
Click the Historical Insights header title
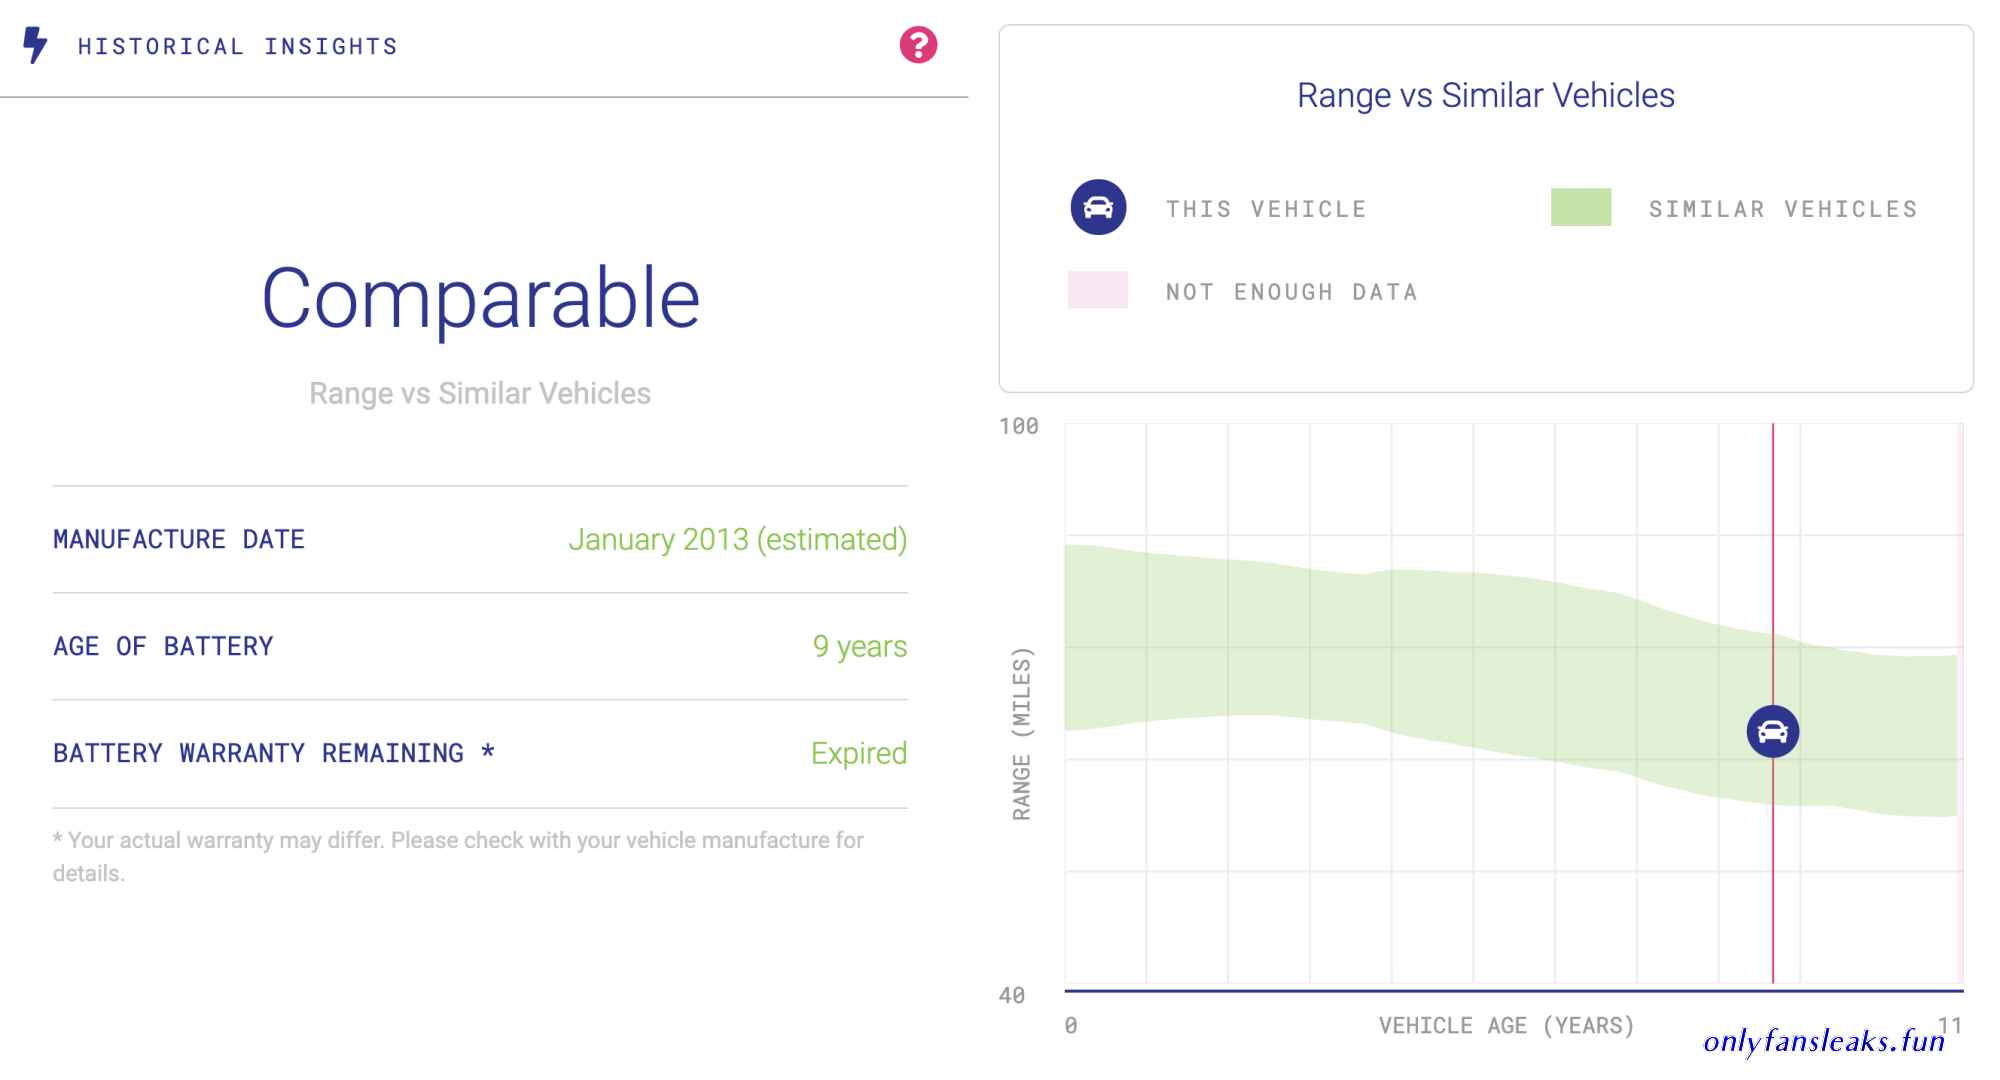pos(238,46)
